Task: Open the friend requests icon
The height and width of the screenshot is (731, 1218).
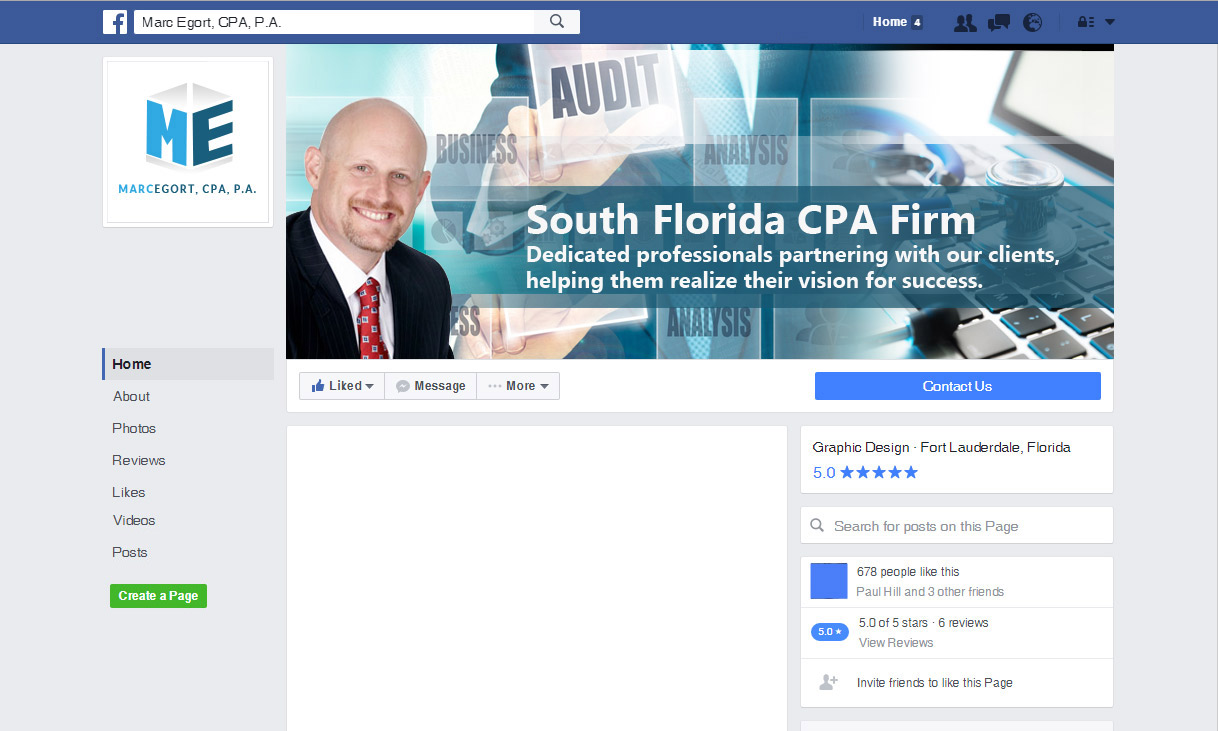Action: pos(965,22)
